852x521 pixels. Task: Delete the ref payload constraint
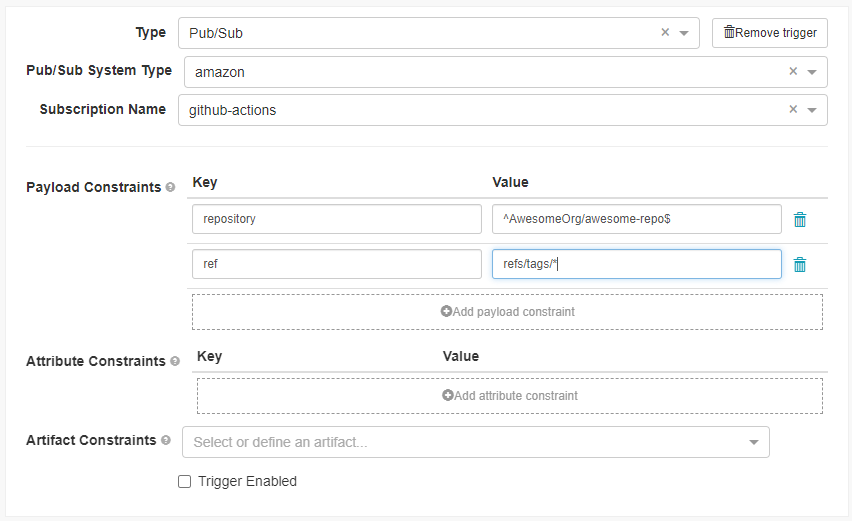tap(800, 265)
